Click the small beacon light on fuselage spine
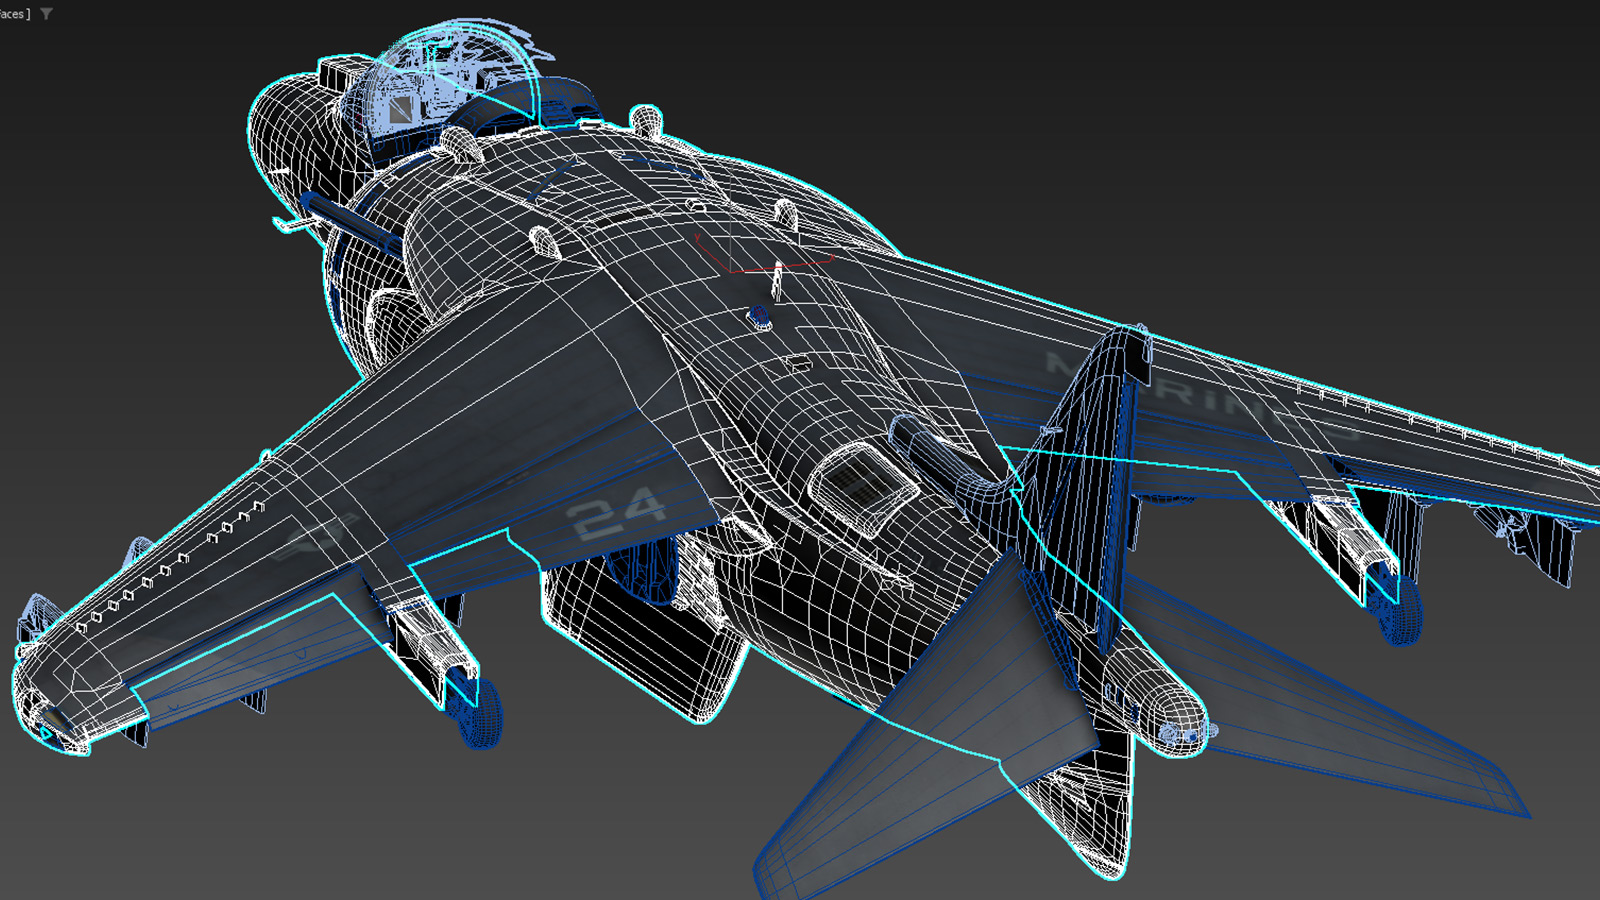This screenshot has height=900, width=1600. click(x=760, y=317)
